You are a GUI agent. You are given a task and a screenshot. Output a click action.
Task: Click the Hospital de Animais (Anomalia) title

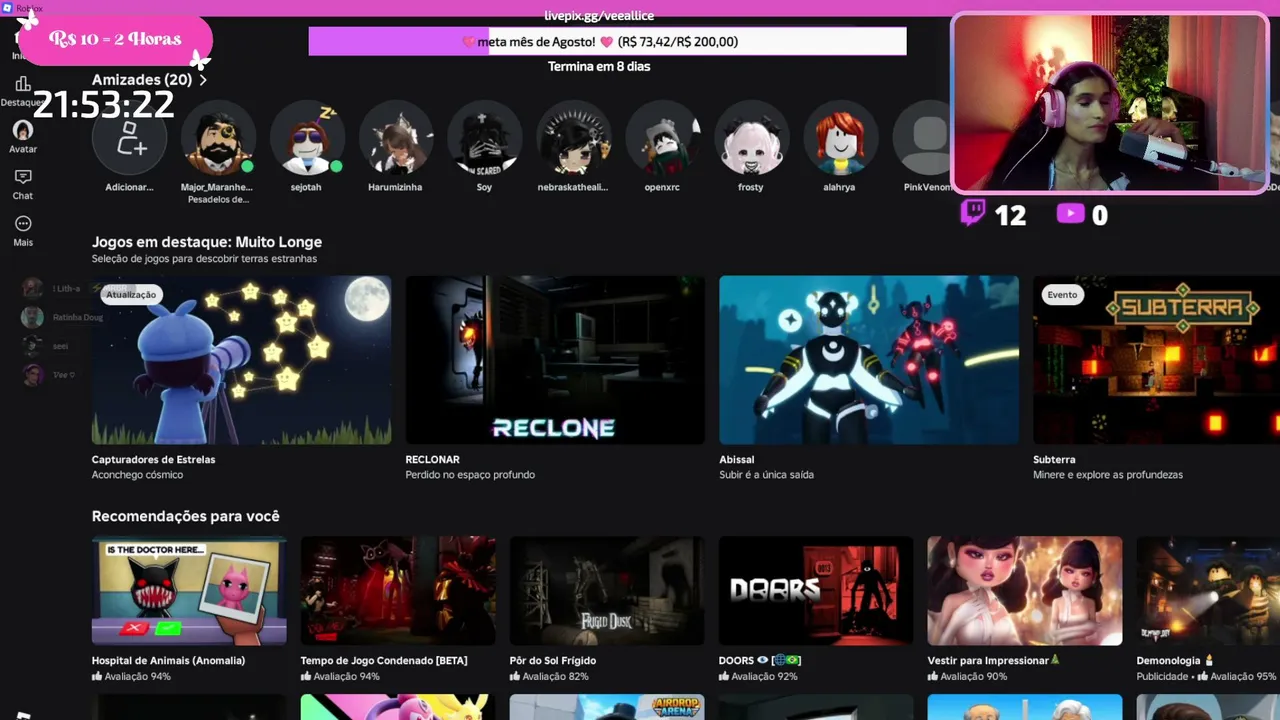[168, 661]
